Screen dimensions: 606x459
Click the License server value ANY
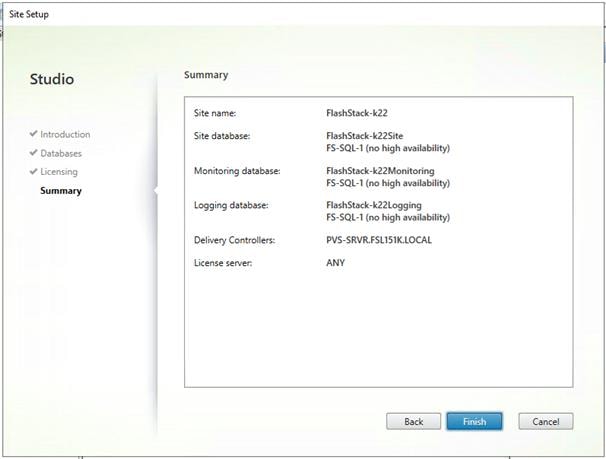point(335,263)
